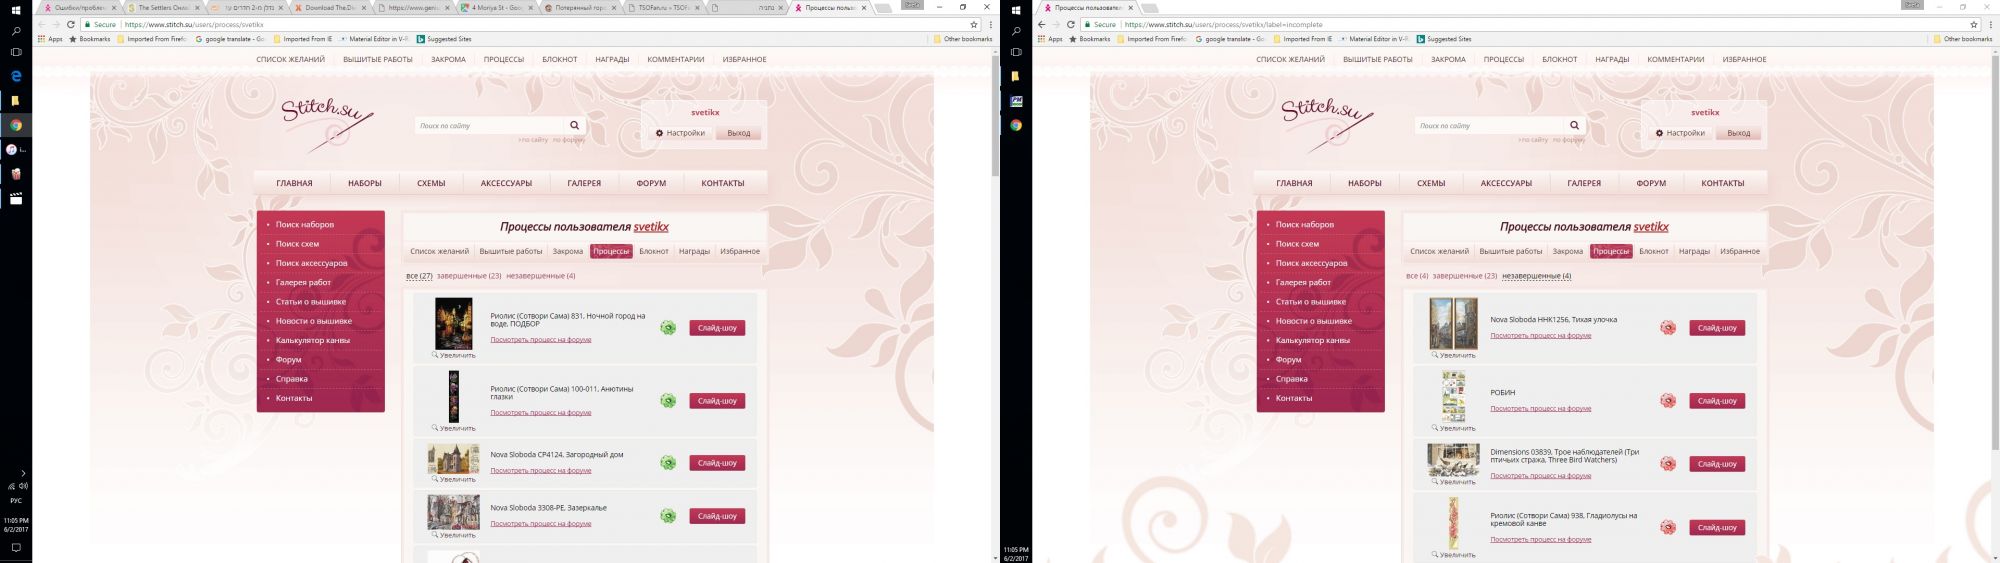
Task: Open ГАЛЕРЕЯ in left window's main menu
Action: coord(584,183)
